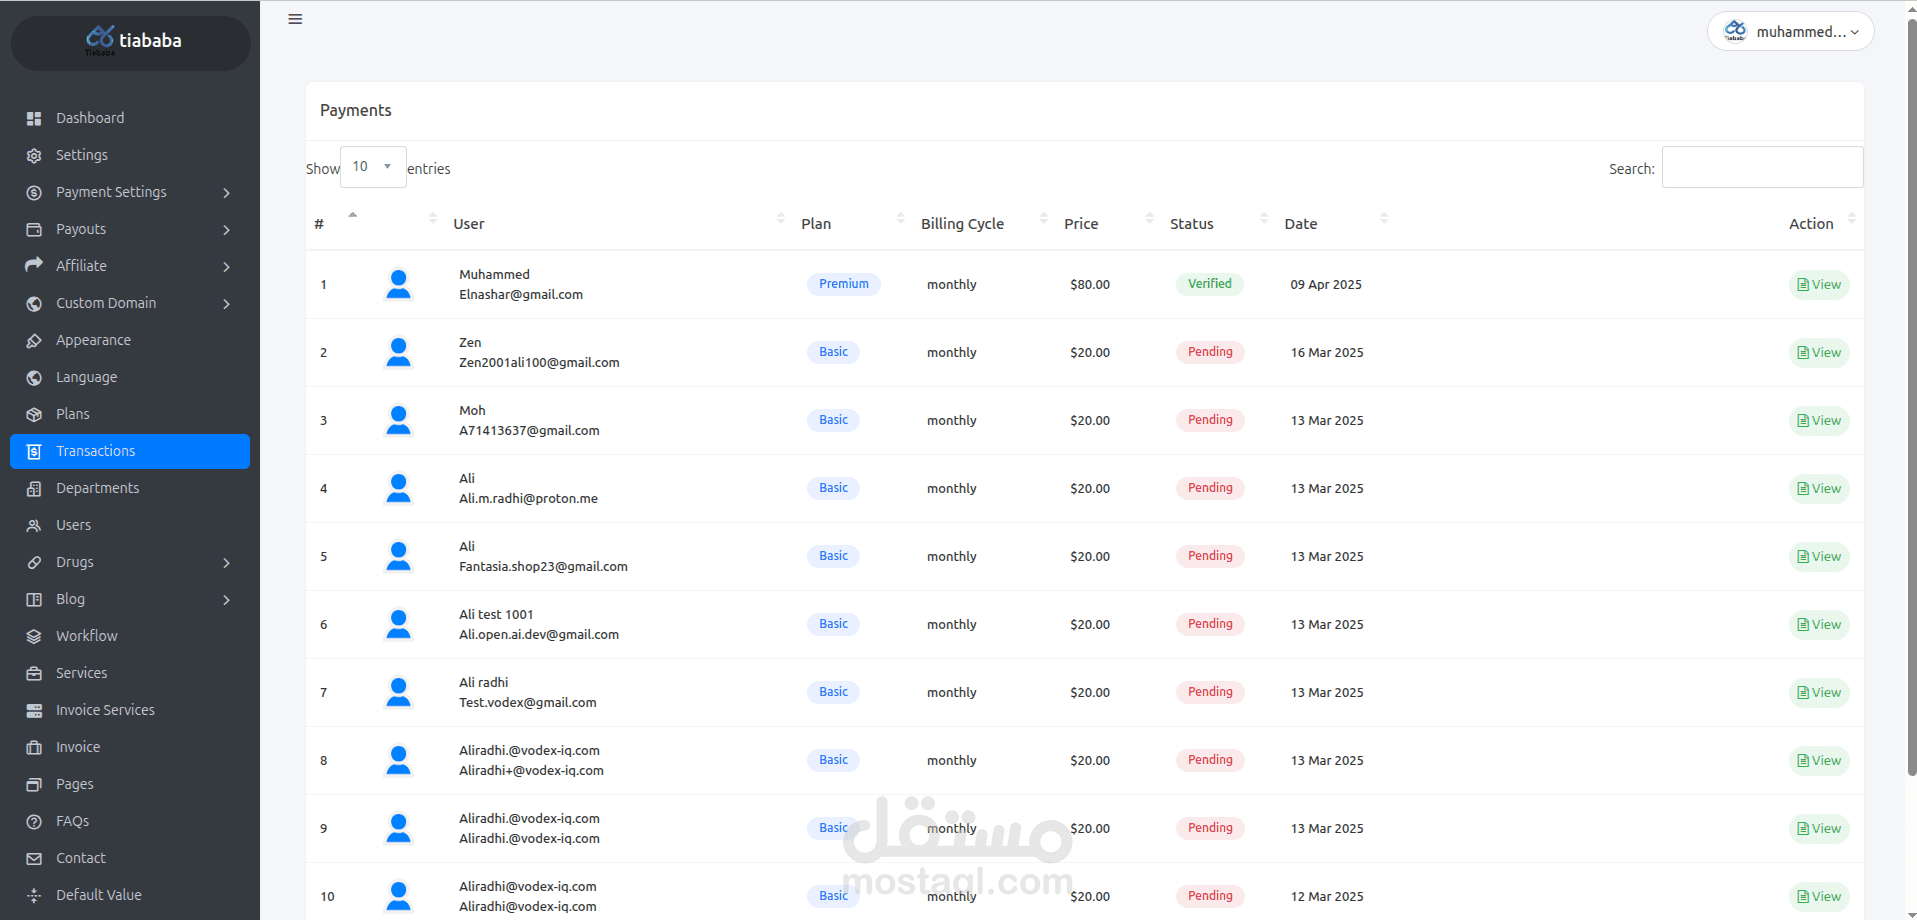This screenshot has width=1917, height=920.
Task: Click the Language globe icon
Action: 34,378
